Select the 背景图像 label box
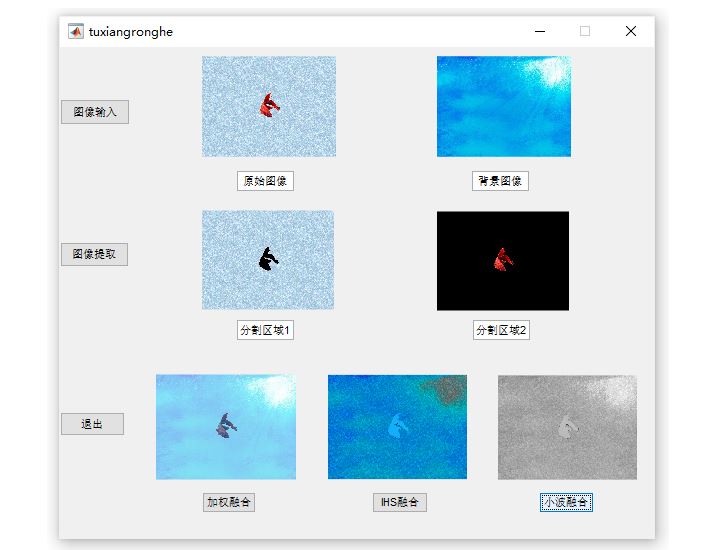Viewport: 714px width, 550px height. tap(500, 181)
